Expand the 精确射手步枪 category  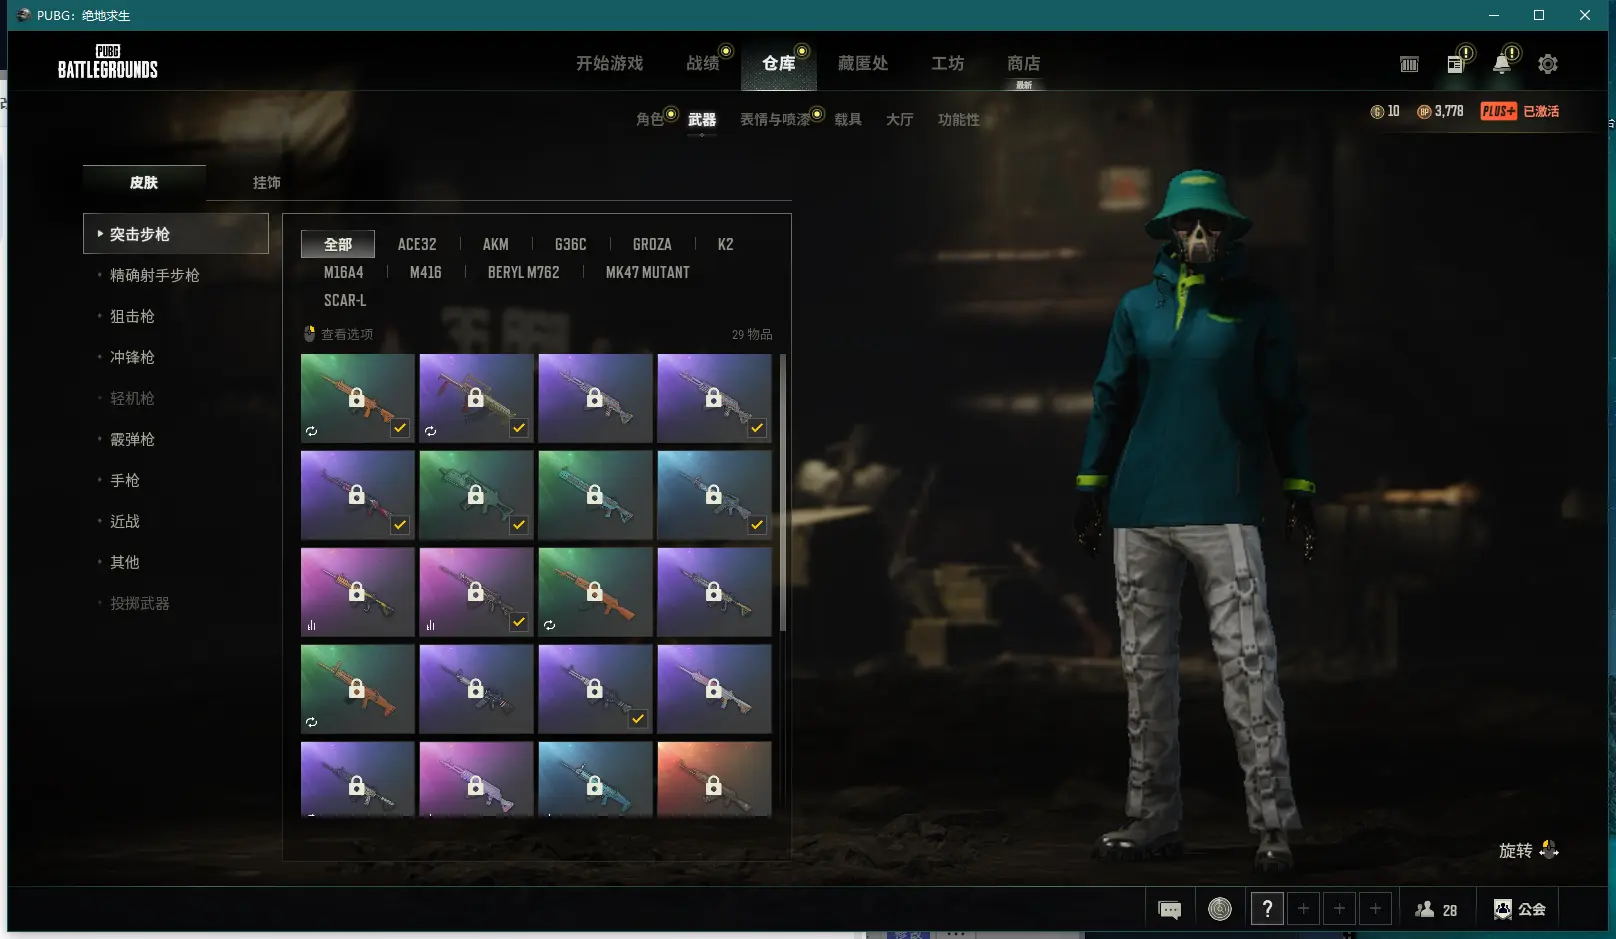[x=154, y=275]
